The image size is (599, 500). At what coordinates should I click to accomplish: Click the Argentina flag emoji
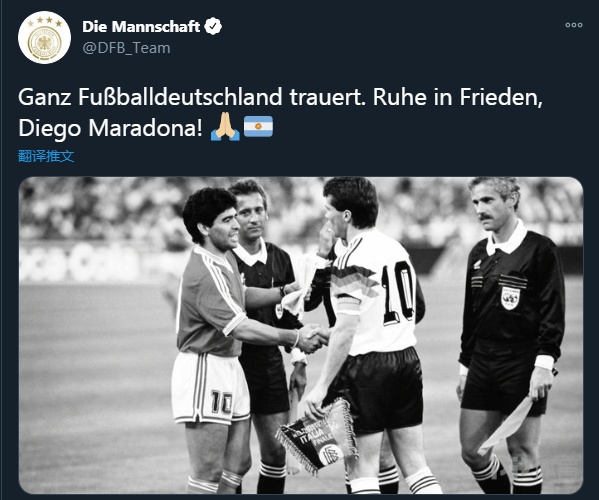tap(259, 126)
